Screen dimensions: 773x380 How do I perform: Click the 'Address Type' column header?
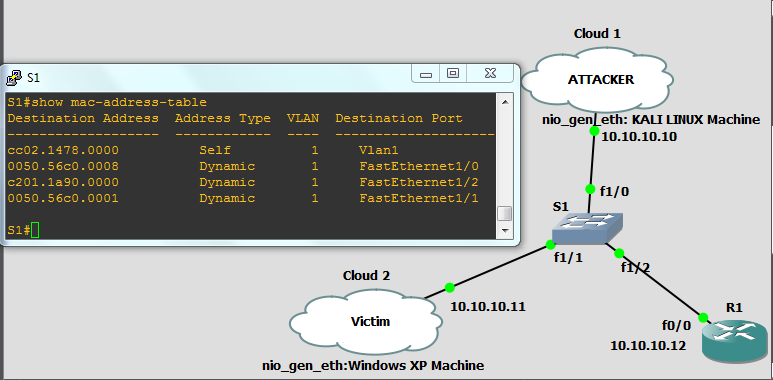coord(223,118)
